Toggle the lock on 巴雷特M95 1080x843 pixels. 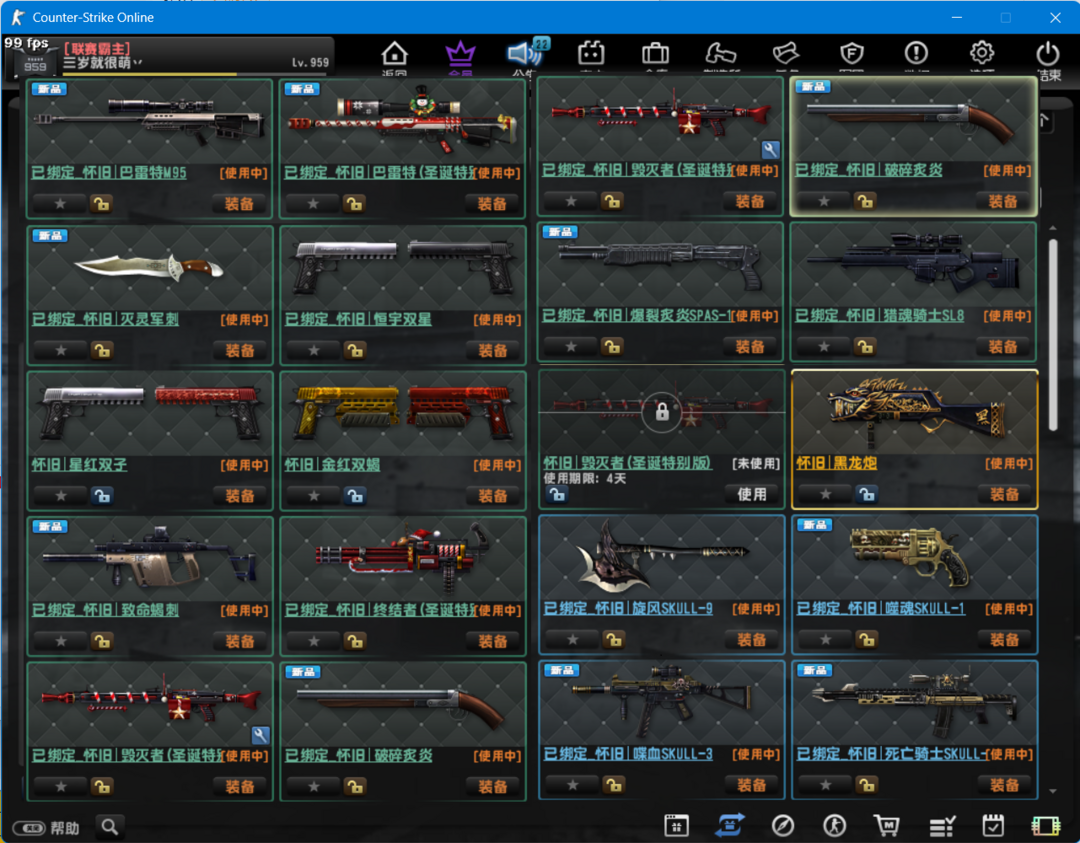(101, 204)
